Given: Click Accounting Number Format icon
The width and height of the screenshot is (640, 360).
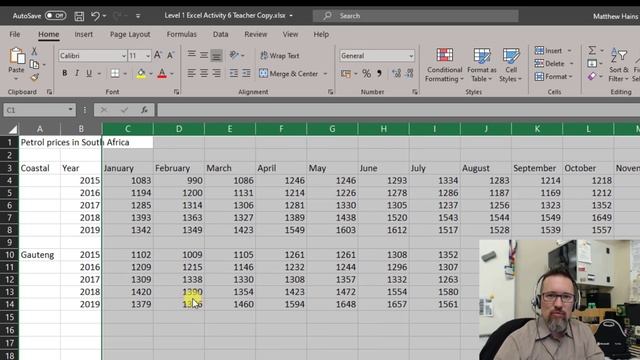Looking at the screenshot, I should click(x=346, y=73).
